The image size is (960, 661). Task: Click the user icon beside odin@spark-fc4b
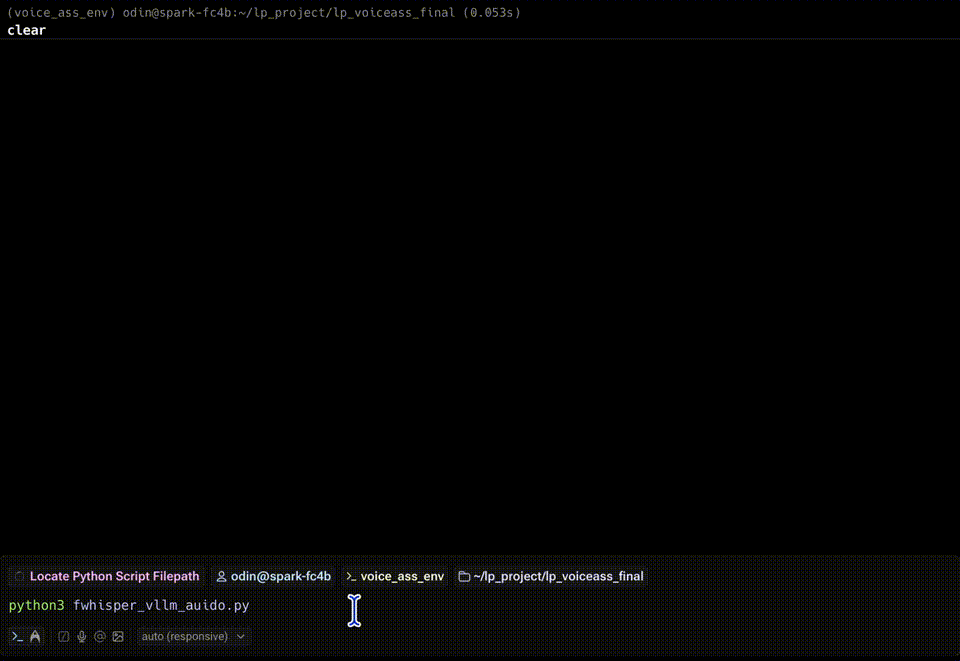point(221,576)
